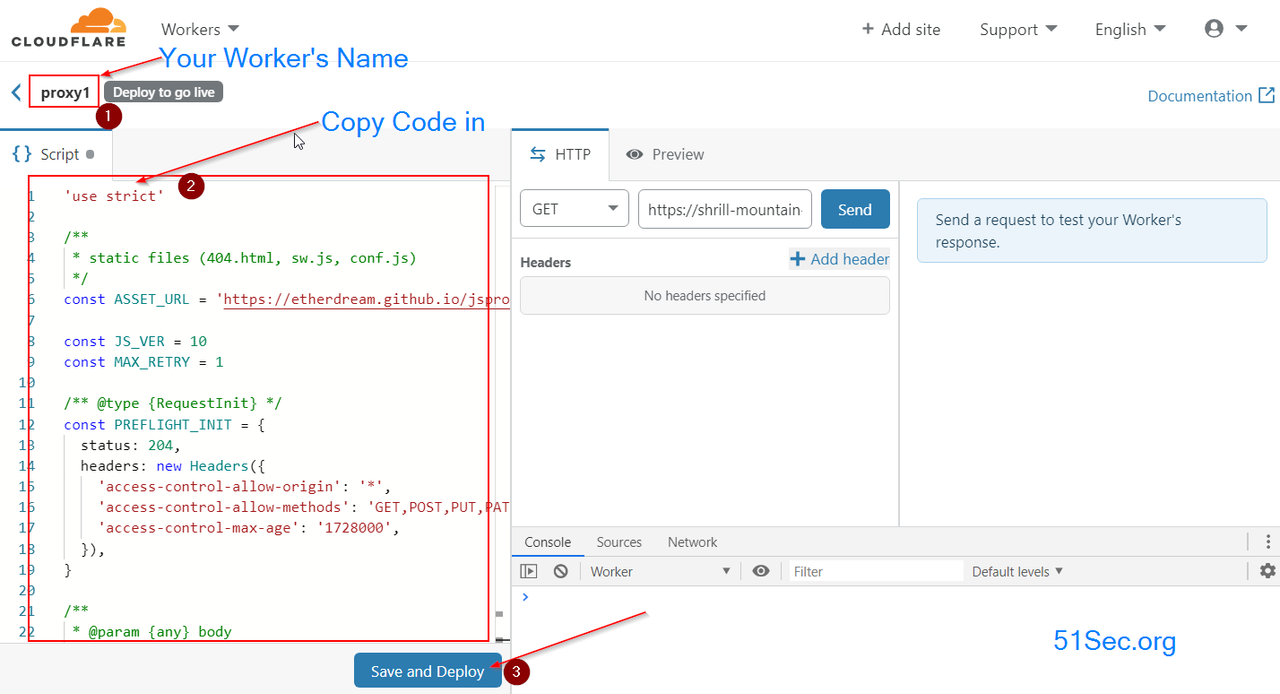
Task: Click the Script curly braces icon
Action: (21, 154)
